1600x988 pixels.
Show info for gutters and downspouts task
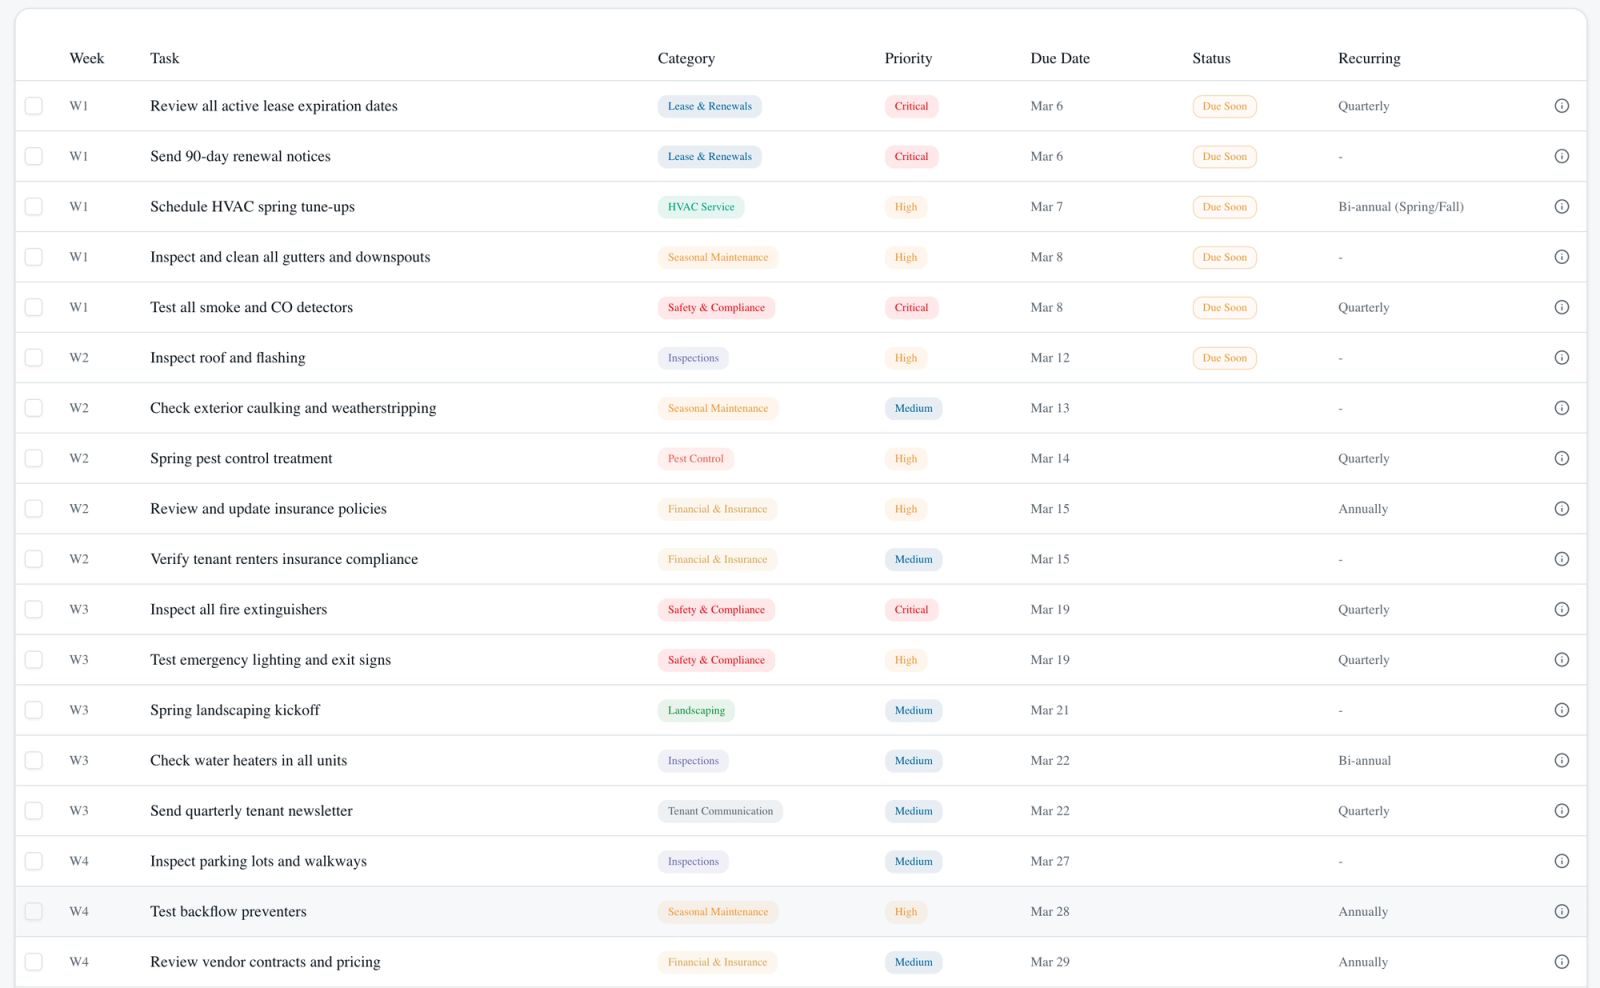(x=1561, y=257)
